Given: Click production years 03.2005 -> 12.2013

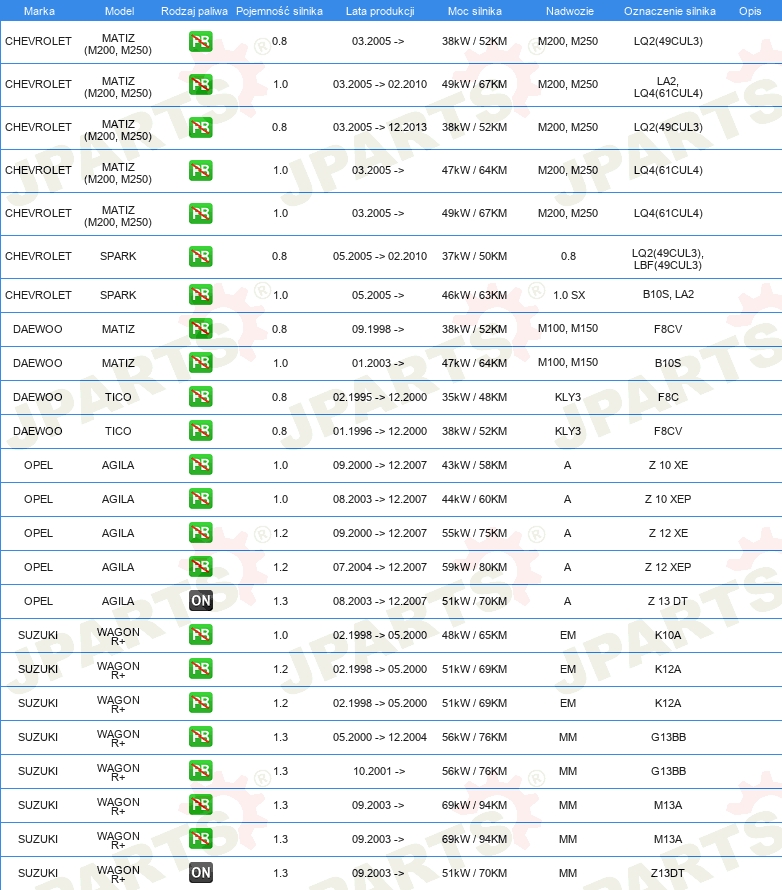Looking at the screenshot, I should (x=380, y=127).
